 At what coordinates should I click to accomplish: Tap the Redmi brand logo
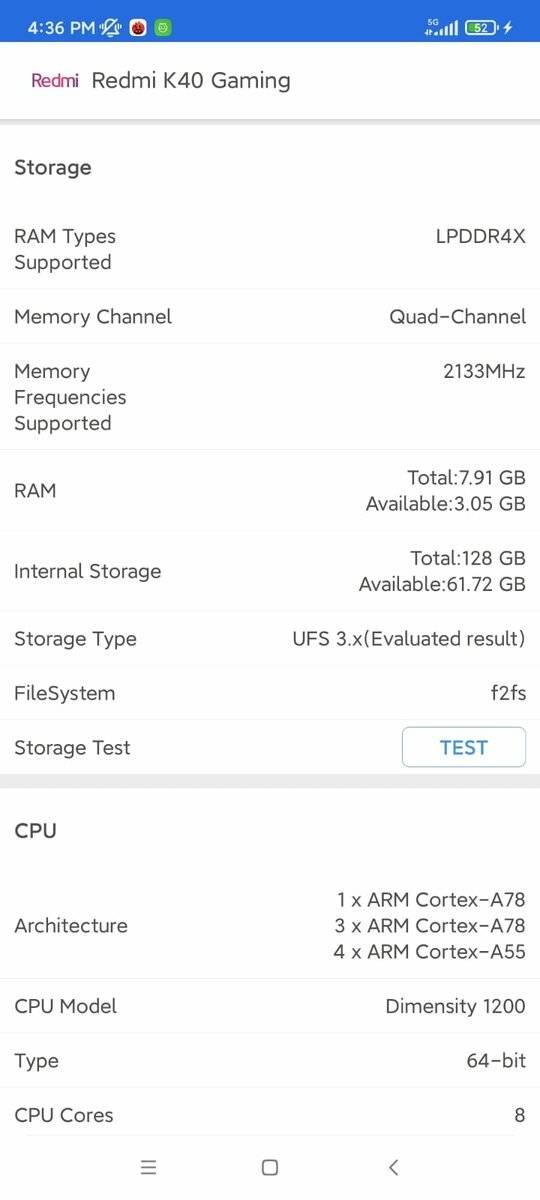click(55, 81)
